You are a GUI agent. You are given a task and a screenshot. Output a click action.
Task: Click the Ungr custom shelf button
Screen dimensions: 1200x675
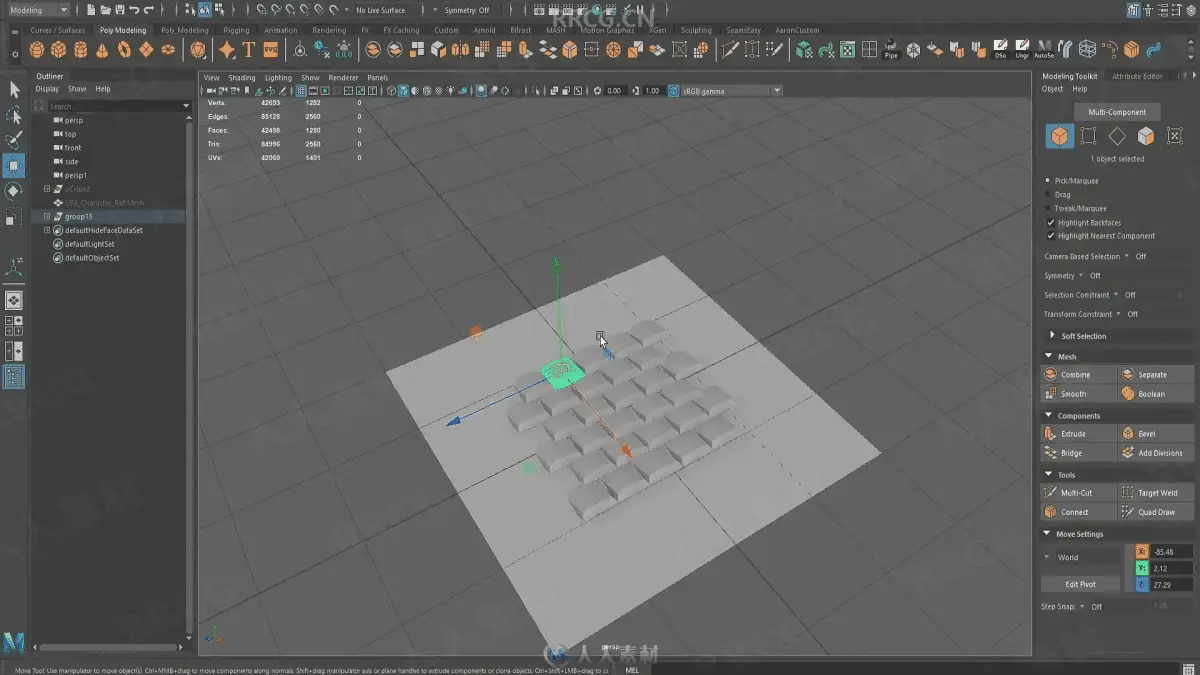[1022, 50]
